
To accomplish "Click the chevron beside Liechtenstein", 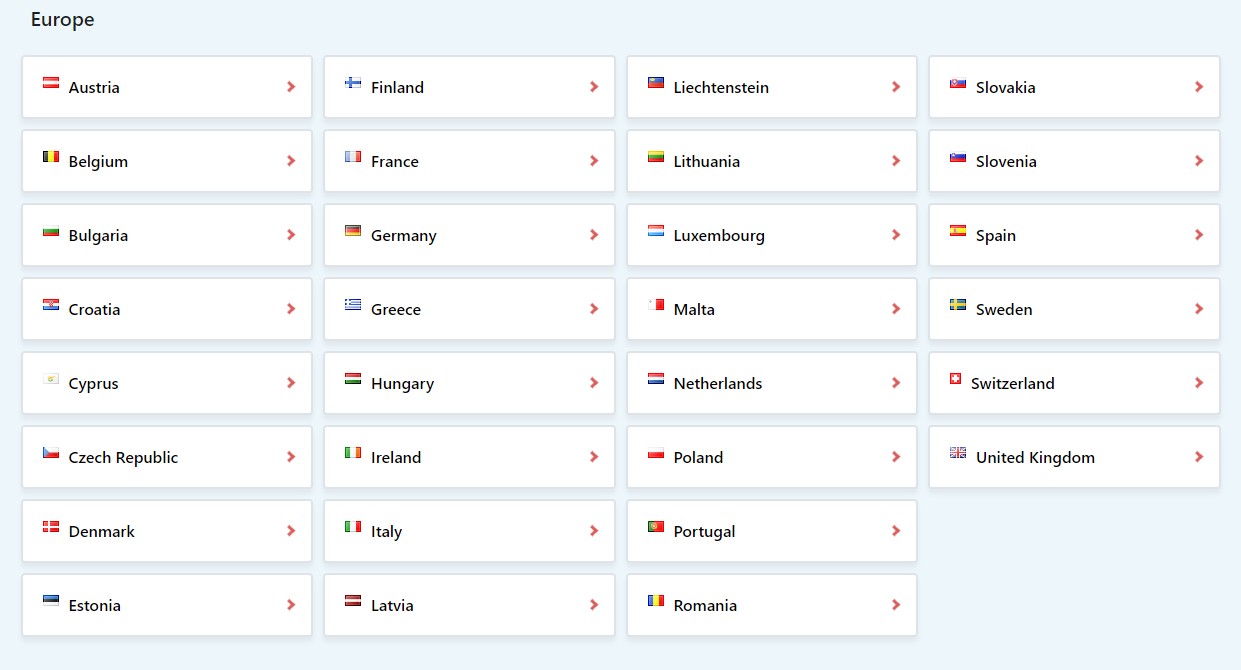I will pyautogui.click(x=896, y=87).
